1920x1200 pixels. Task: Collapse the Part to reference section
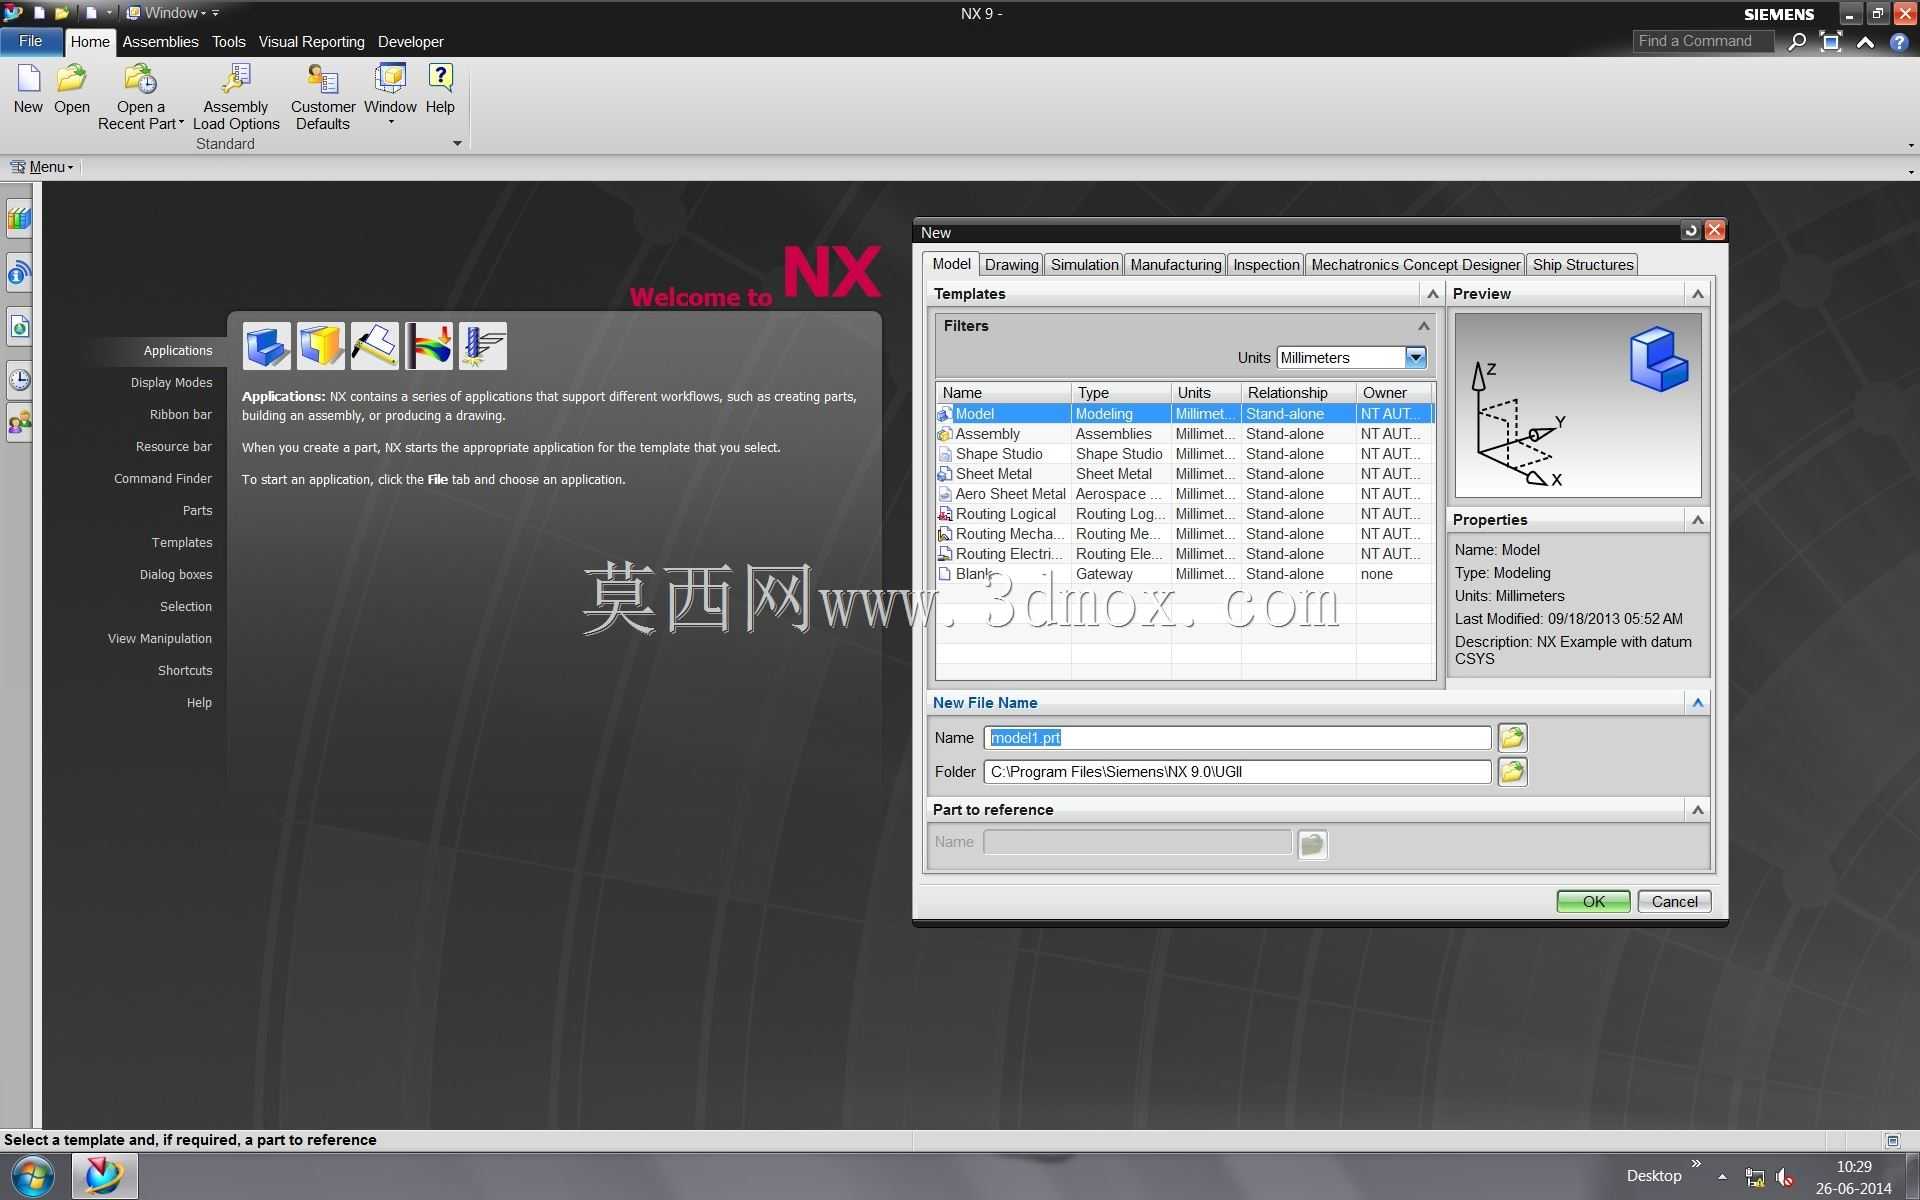[1697, 810]
